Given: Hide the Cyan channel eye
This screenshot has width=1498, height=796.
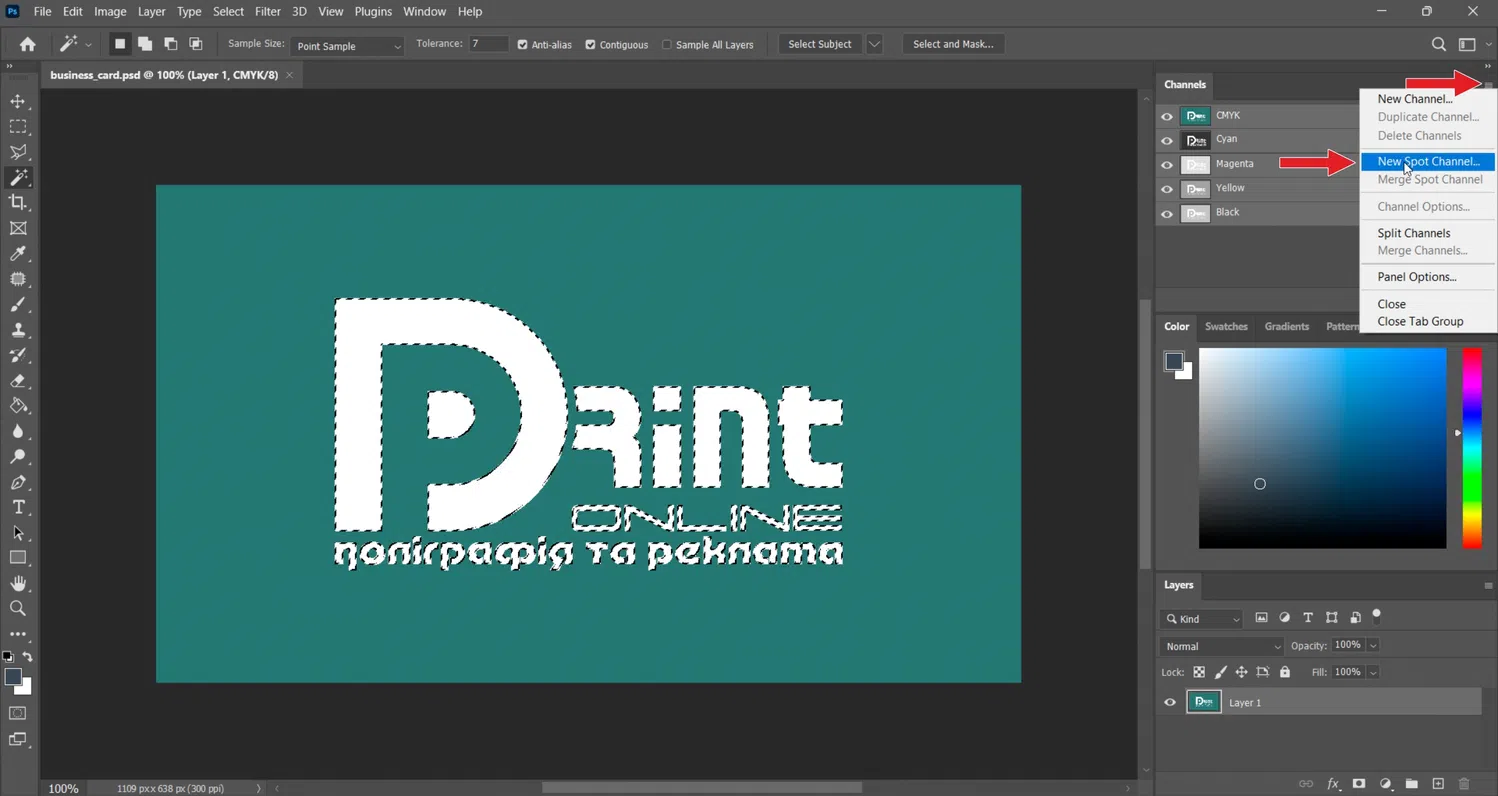Looking at the screenshot, I should pyautogui.click(x=1167, y=140).
